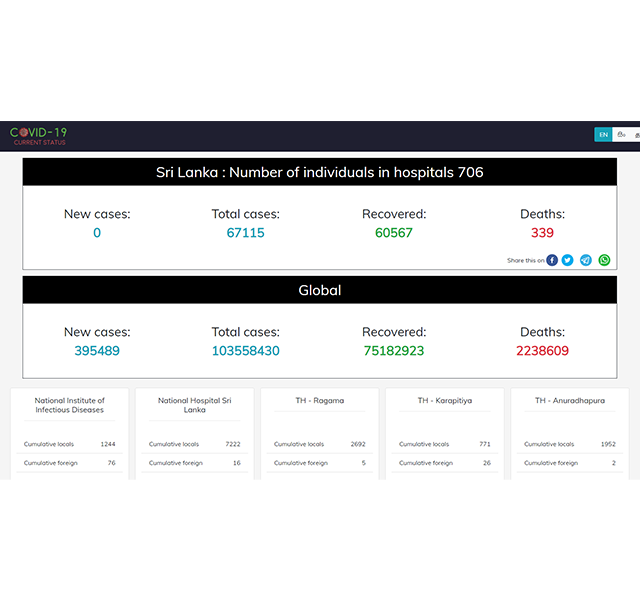Image resolution: width=640 pixels, height=600 pixels.
Task: Click cumulative locals value 7222
Action: [233, 444]
